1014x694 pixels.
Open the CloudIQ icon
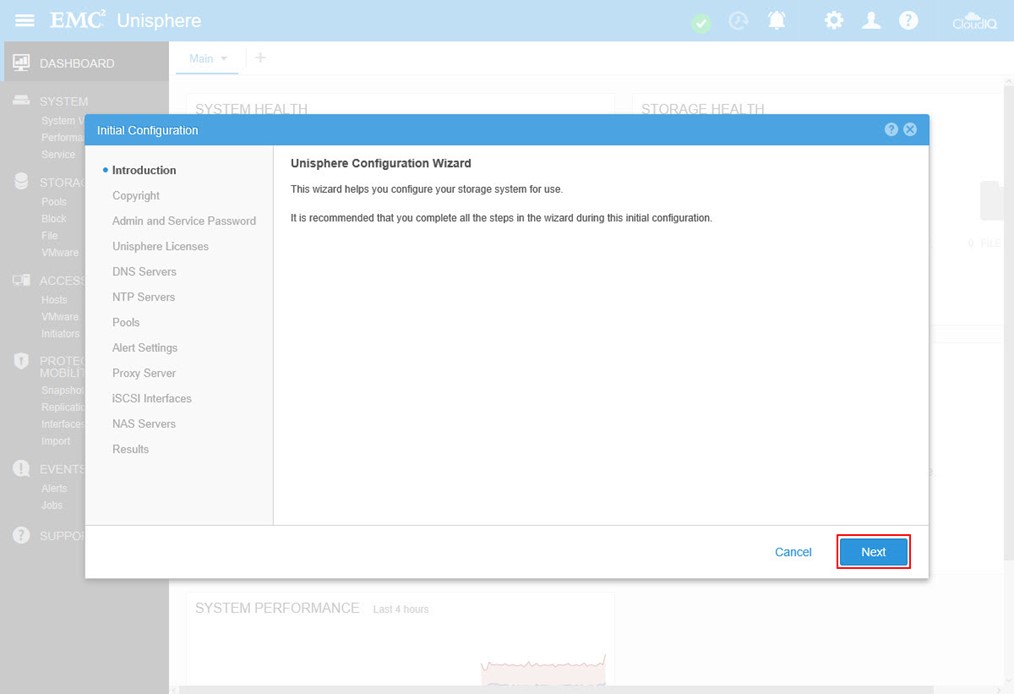pos(975,21)
